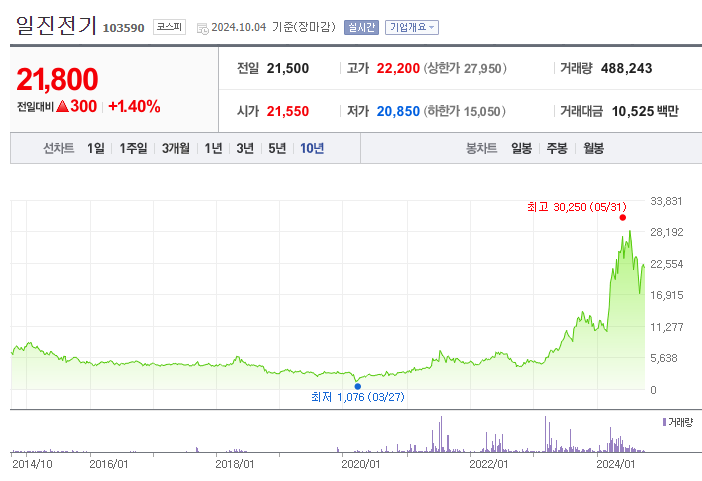Click the 봉차트 label
Viewport: 702px width, 481px height.
click(x=481, y=148)
